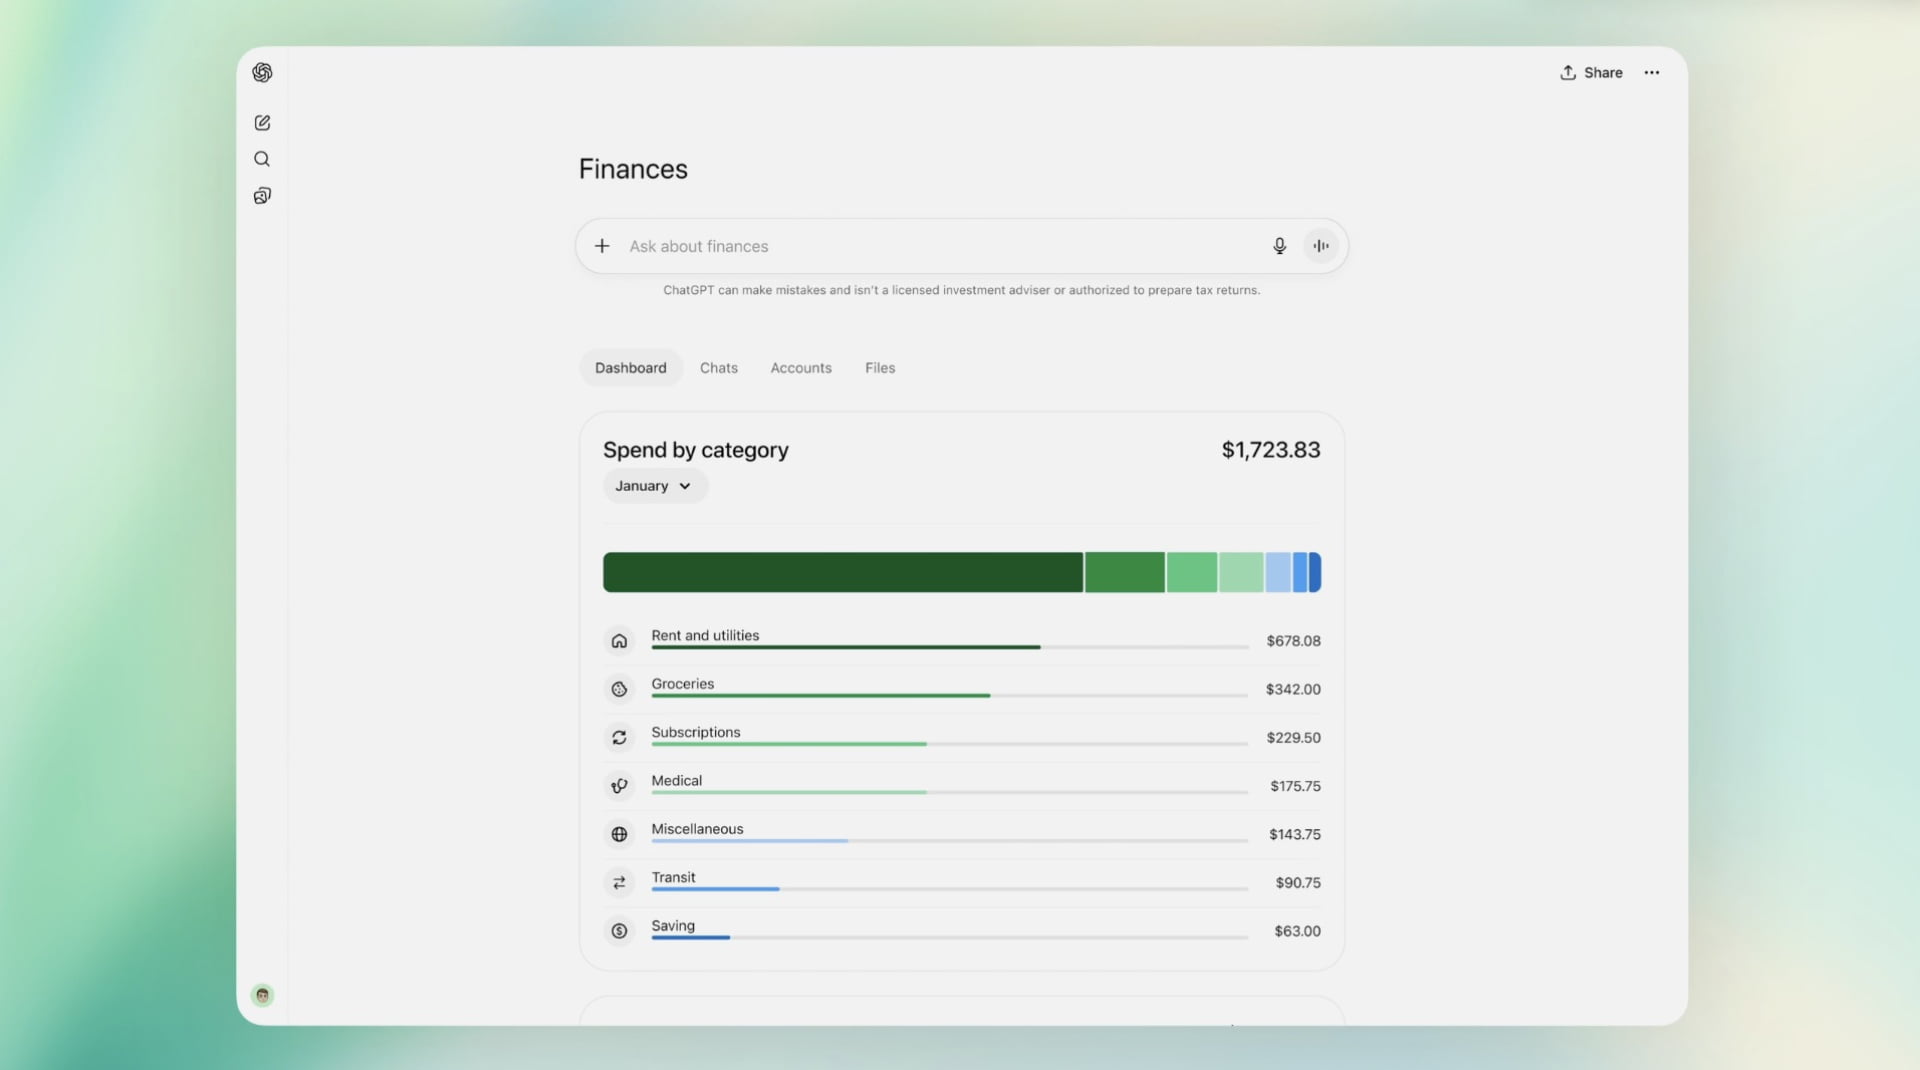Image resolution: width=1920 pixels, height=1070 pixels.
Task: Open the three-dot more options menu
Action: tap(1652, 73)
